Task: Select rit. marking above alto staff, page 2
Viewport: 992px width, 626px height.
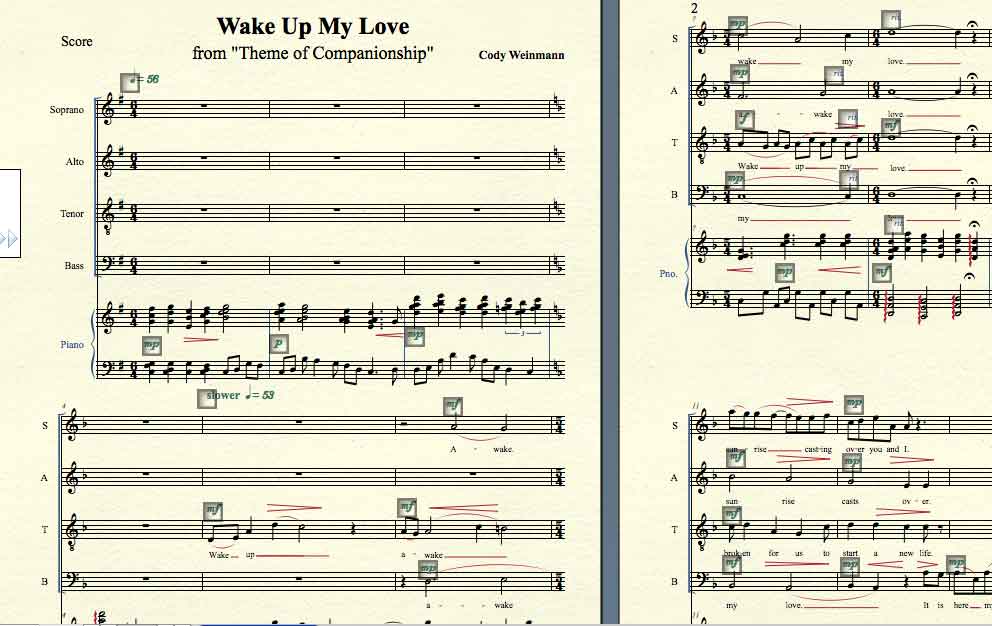Action: point(834,75)
